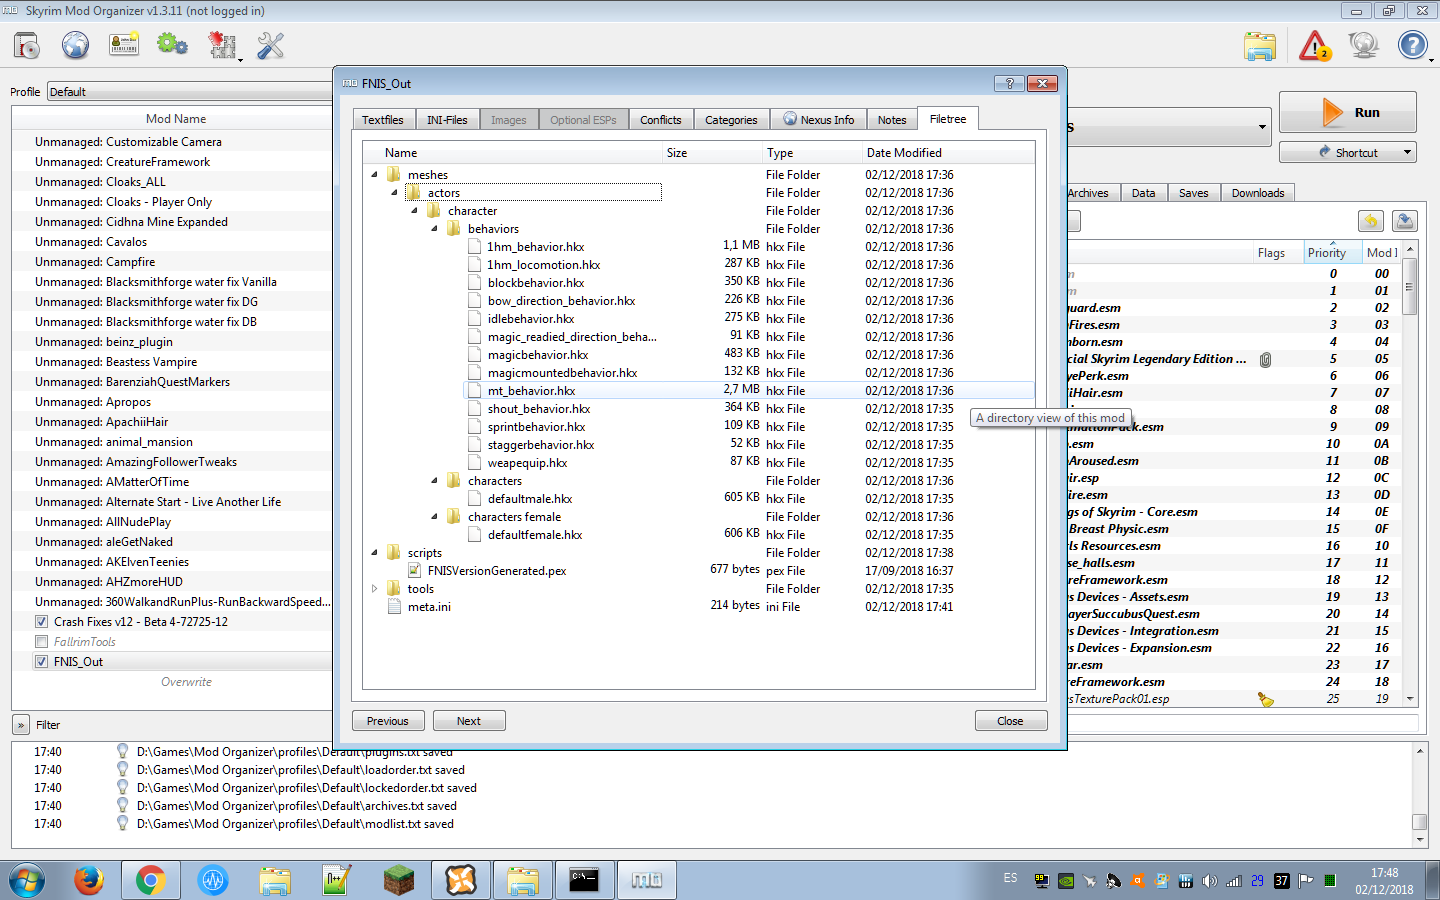Click the log pane scrollbar down arrow

pyautogui.click(x=1419, y=839)
